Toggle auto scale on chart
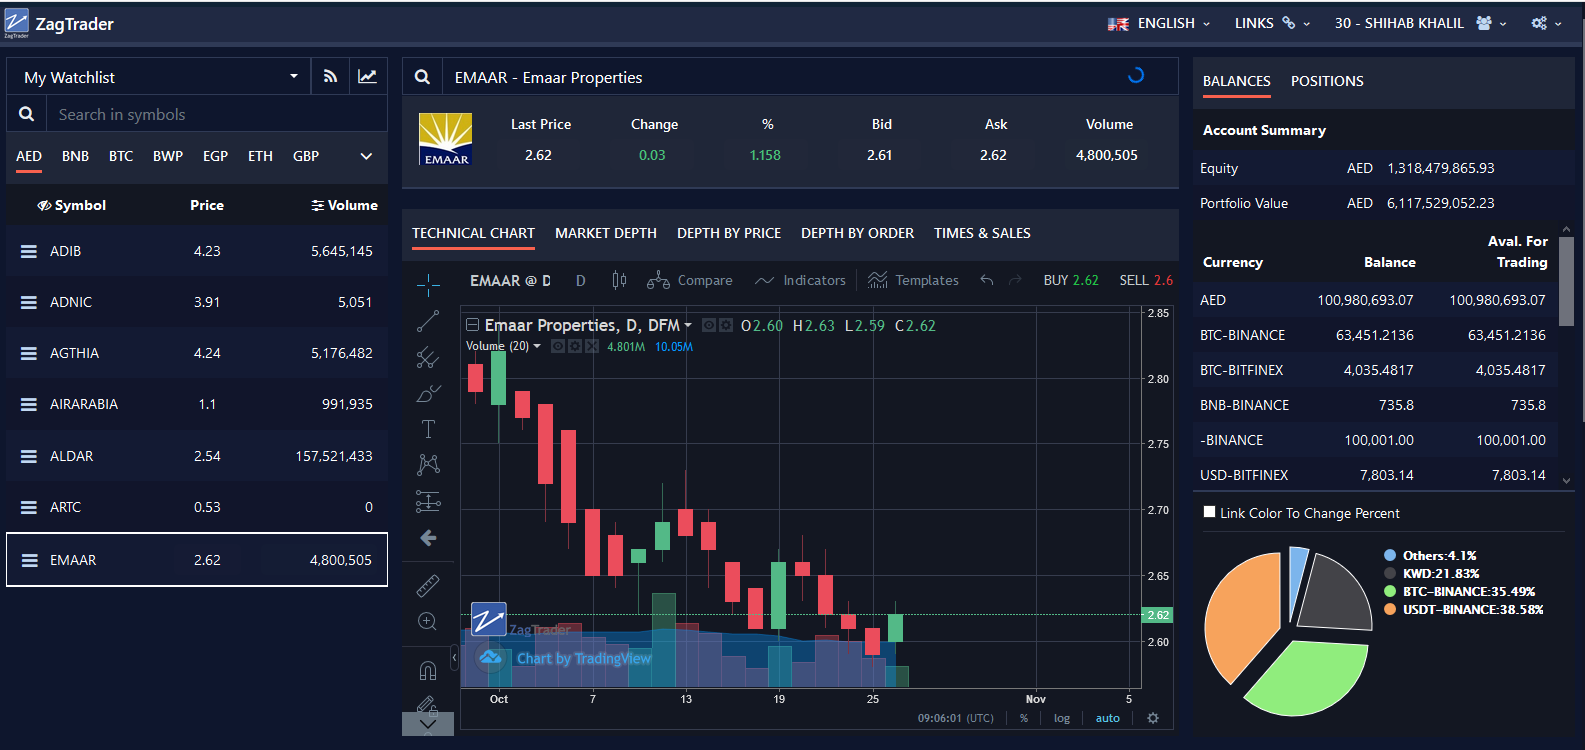Viewport: 1585px width, 750px height. [x=1108, y=718]
